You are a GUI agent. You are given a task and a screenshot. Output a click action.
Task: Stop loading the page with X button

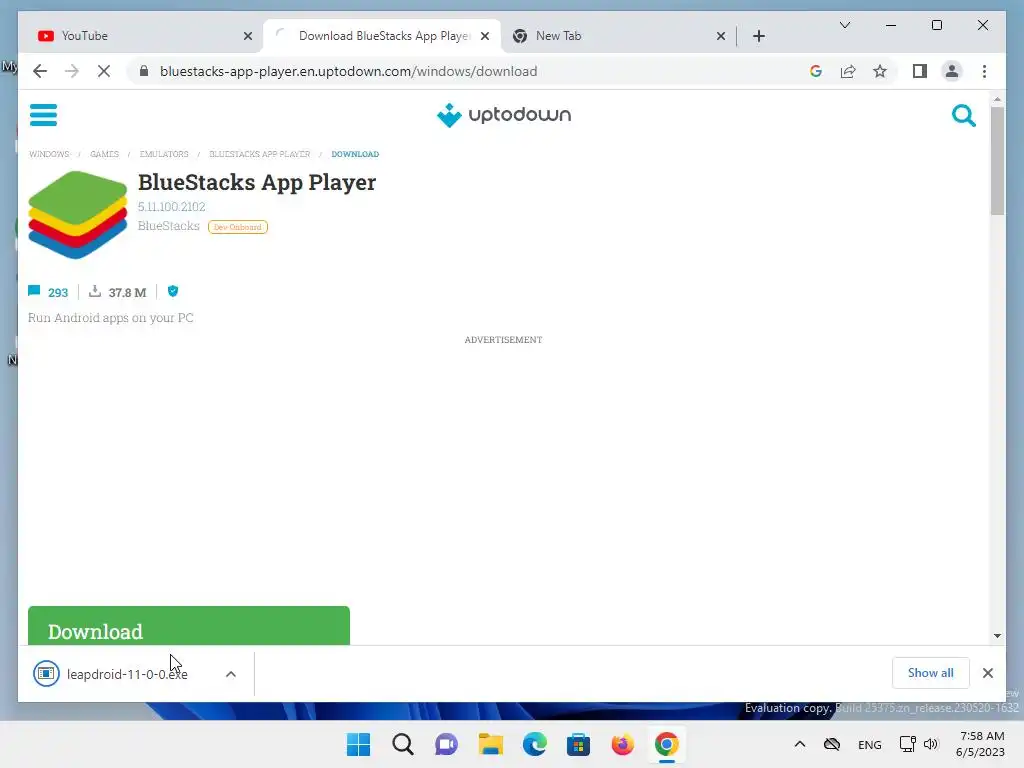coord(104,71)
